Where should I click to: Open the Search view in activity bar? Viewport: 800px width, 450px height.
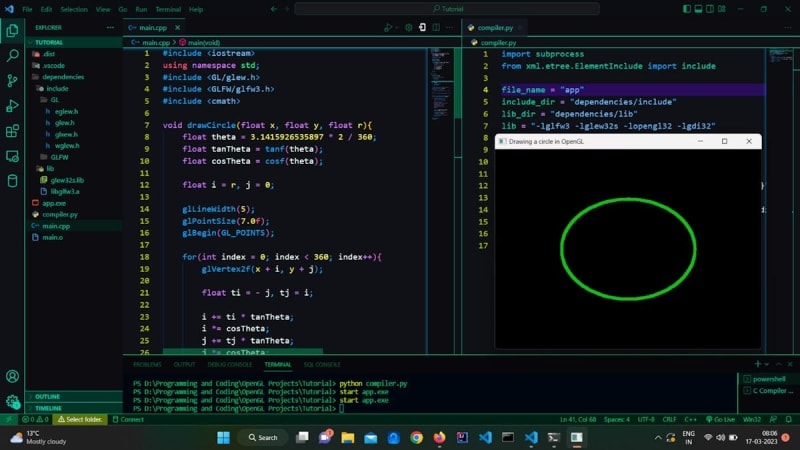pyautogui.click(x=12, y=55)
